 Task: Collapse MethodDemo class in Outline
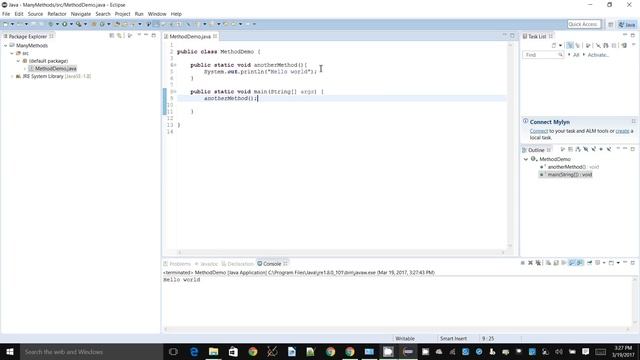coord(526,159)
